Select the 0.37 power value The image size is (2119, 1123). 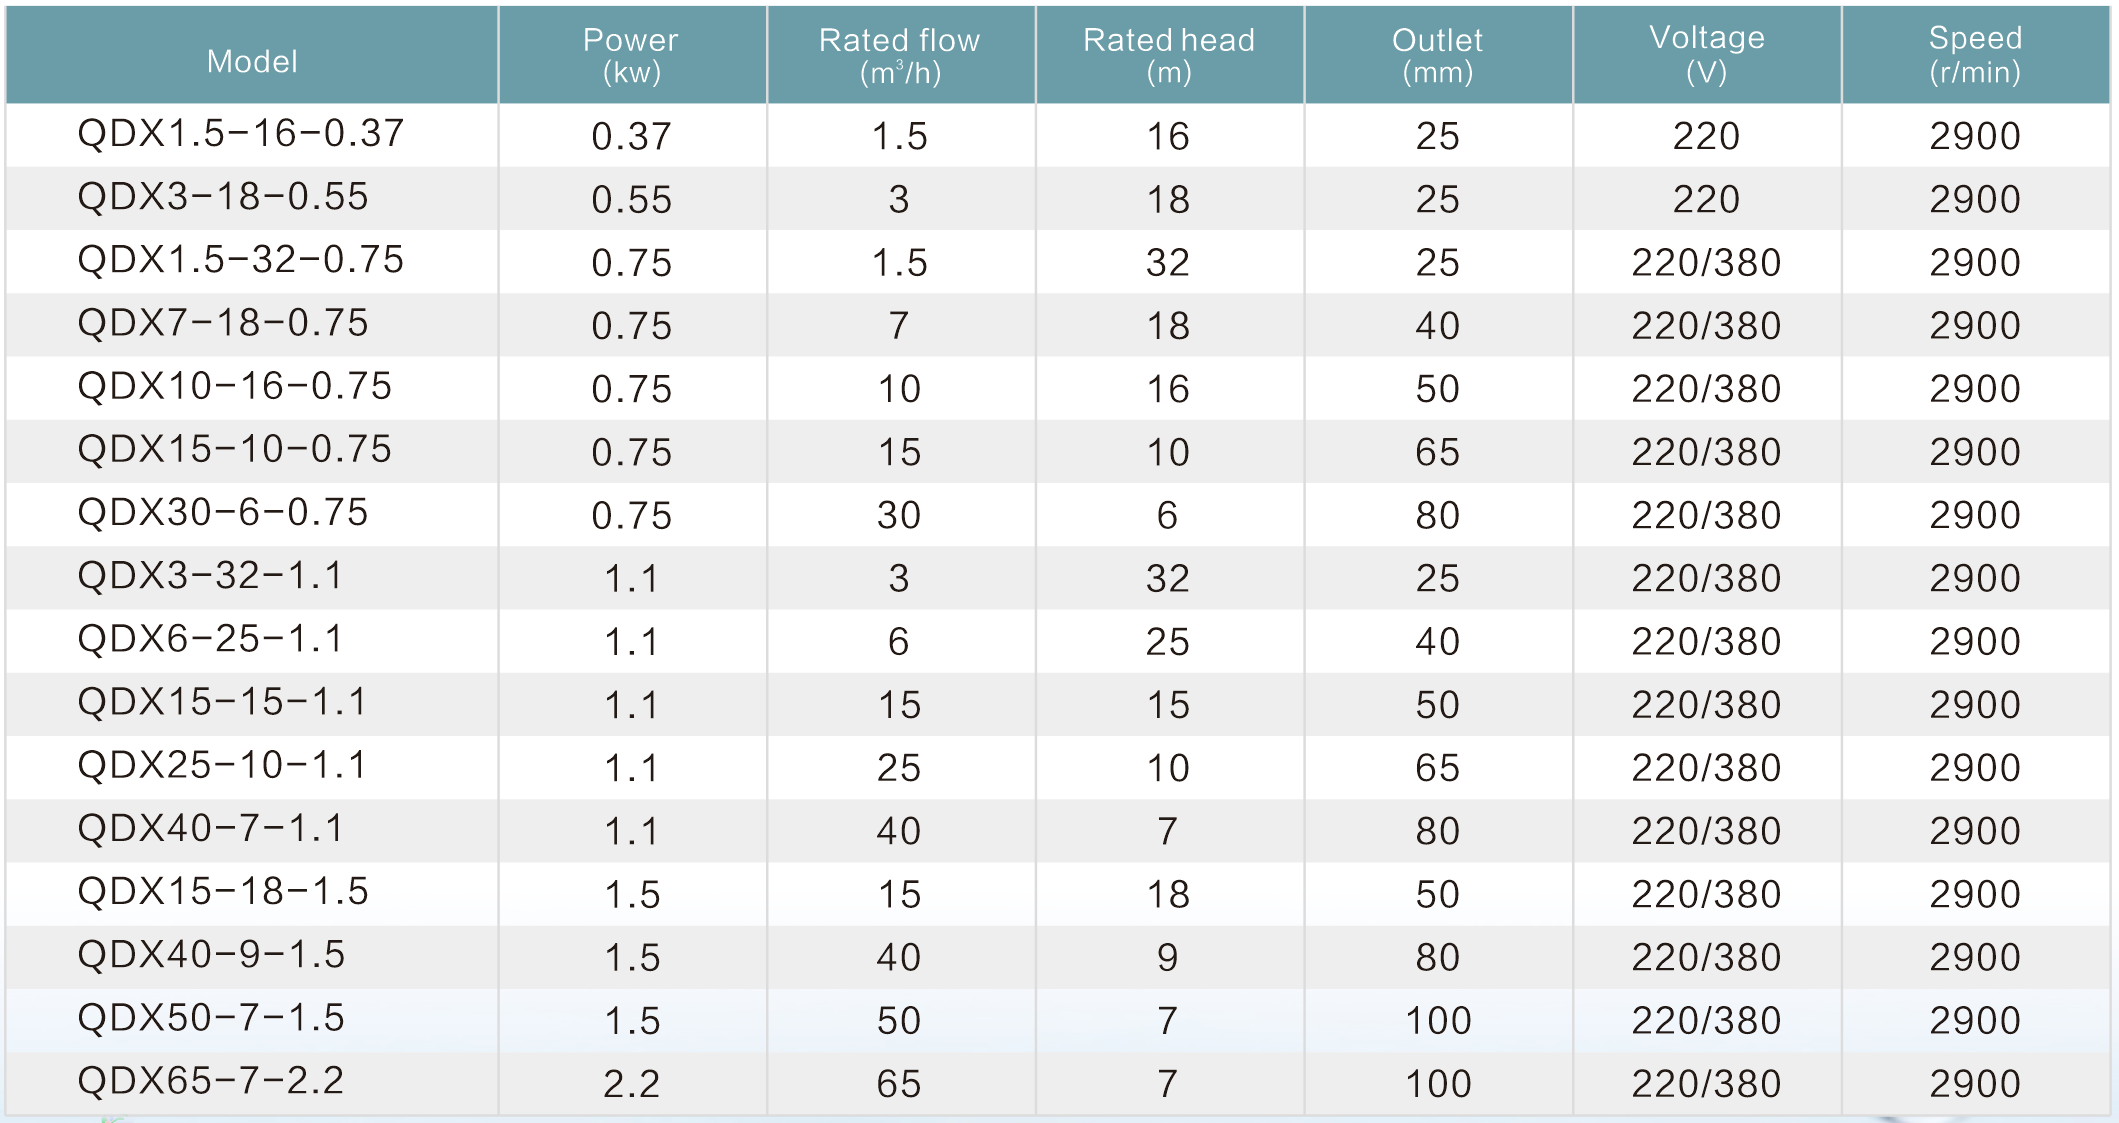tap(631, 136)
